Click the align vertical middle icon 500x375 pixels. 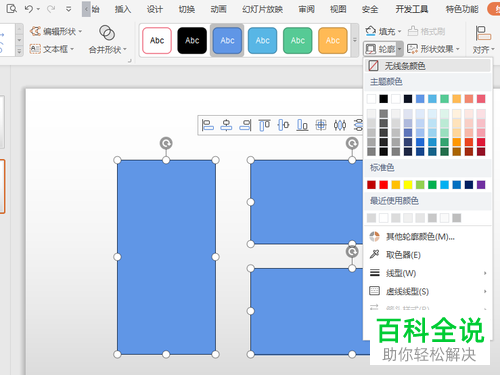click(283, 125)
